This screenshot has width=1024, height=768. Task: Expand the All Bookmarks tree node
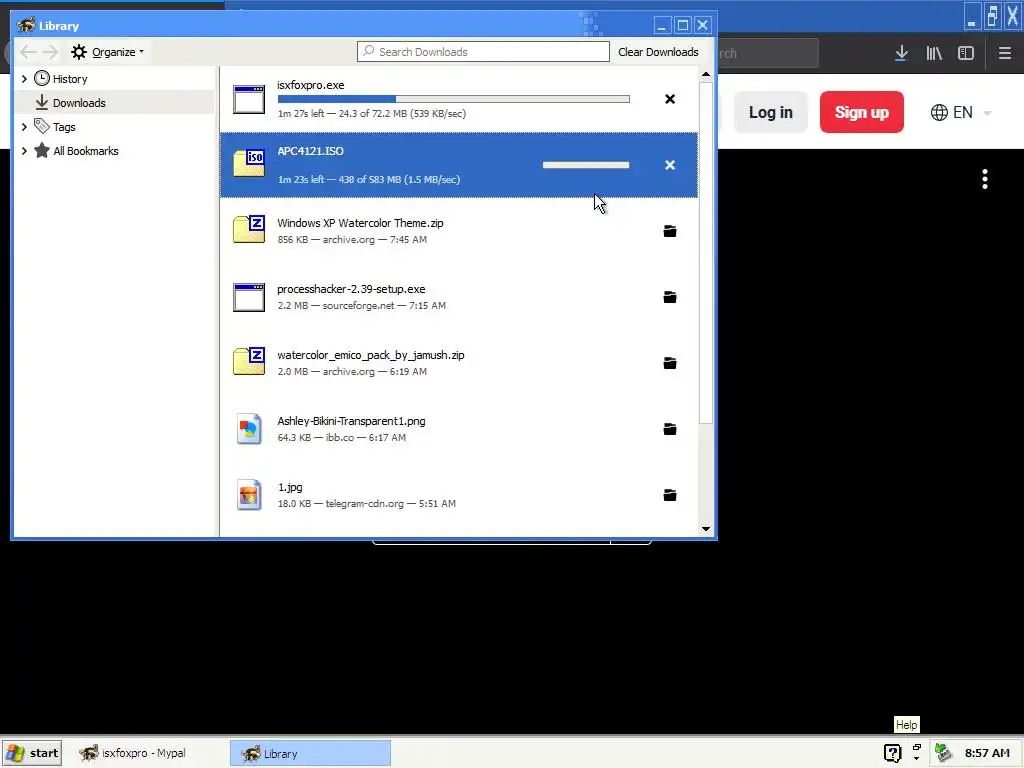[24, 151]
